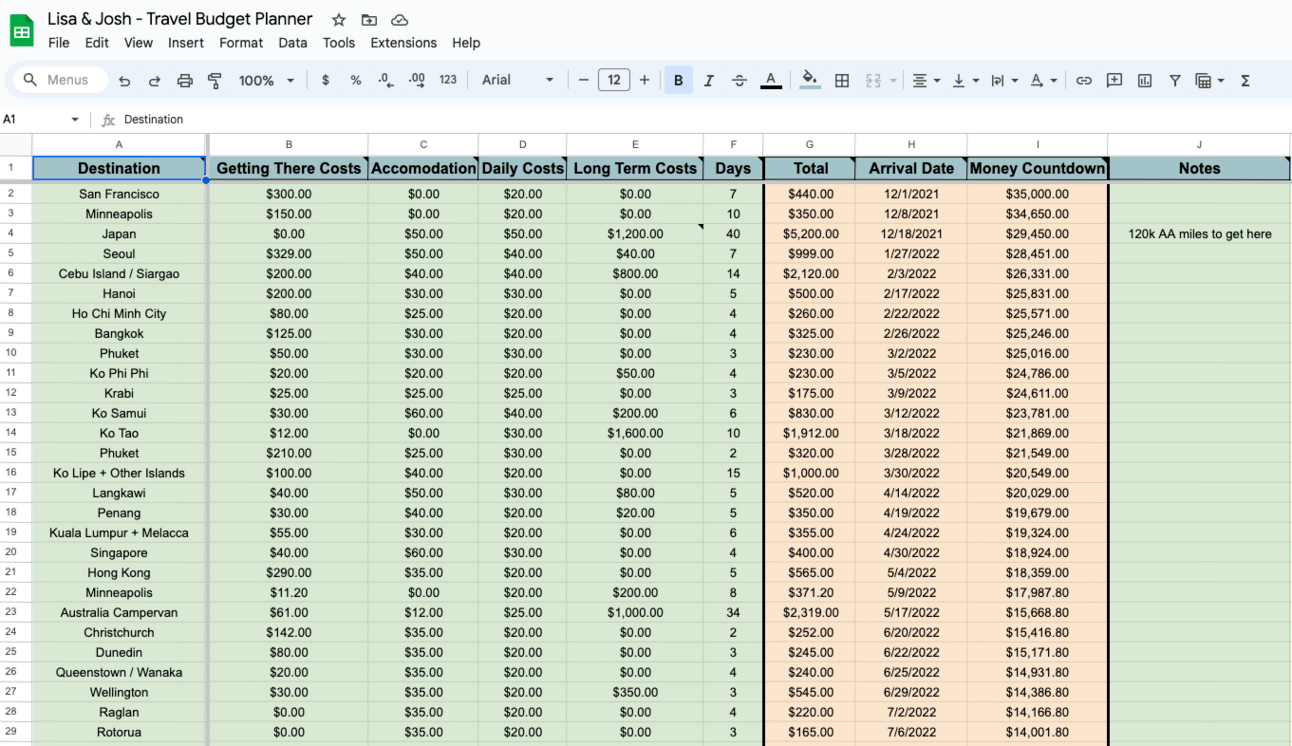Toggle Strikethrough formatting
The width and height of the screenshot is (1292, 746).
tap(739, 81)
